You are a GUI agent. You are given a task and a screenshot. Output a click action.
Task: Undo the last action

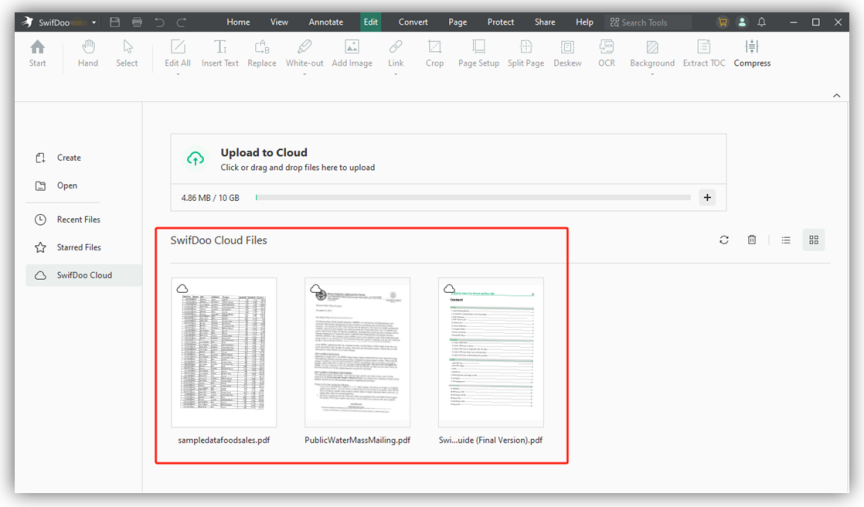coord(159,22)
